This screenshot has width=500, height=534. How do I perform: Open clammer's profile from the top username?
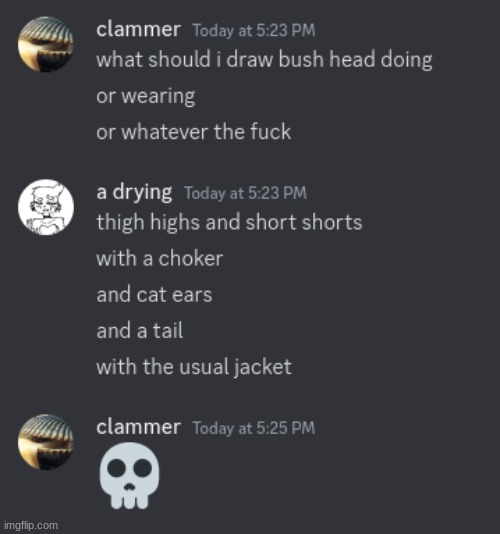click(x=138, y=30)
